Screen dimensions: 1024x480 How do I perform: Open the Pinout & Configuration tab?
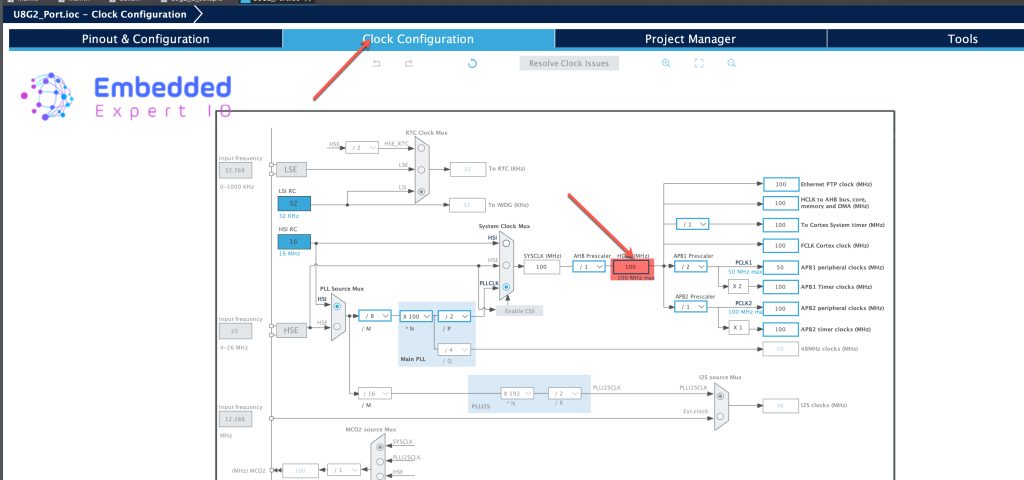(145, 39)
